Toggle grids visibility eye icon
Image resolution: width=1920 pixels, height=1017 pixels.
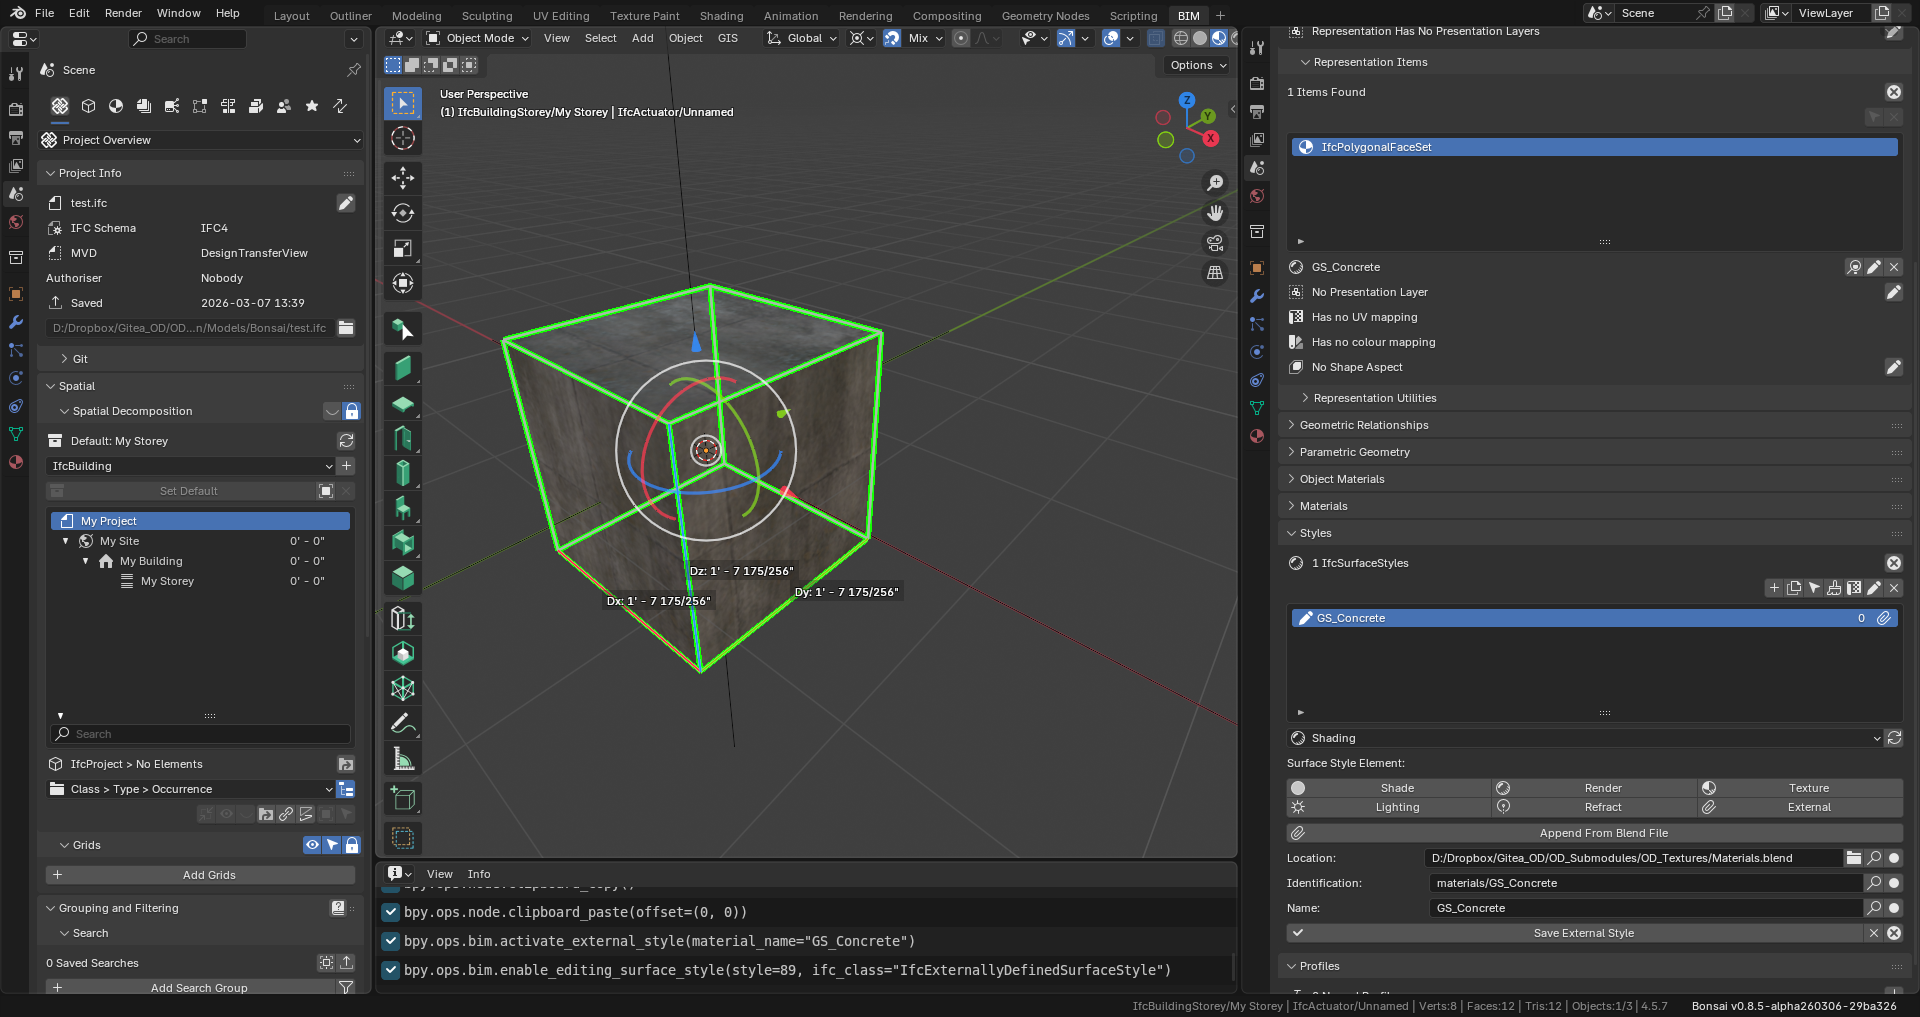(312, 845)
